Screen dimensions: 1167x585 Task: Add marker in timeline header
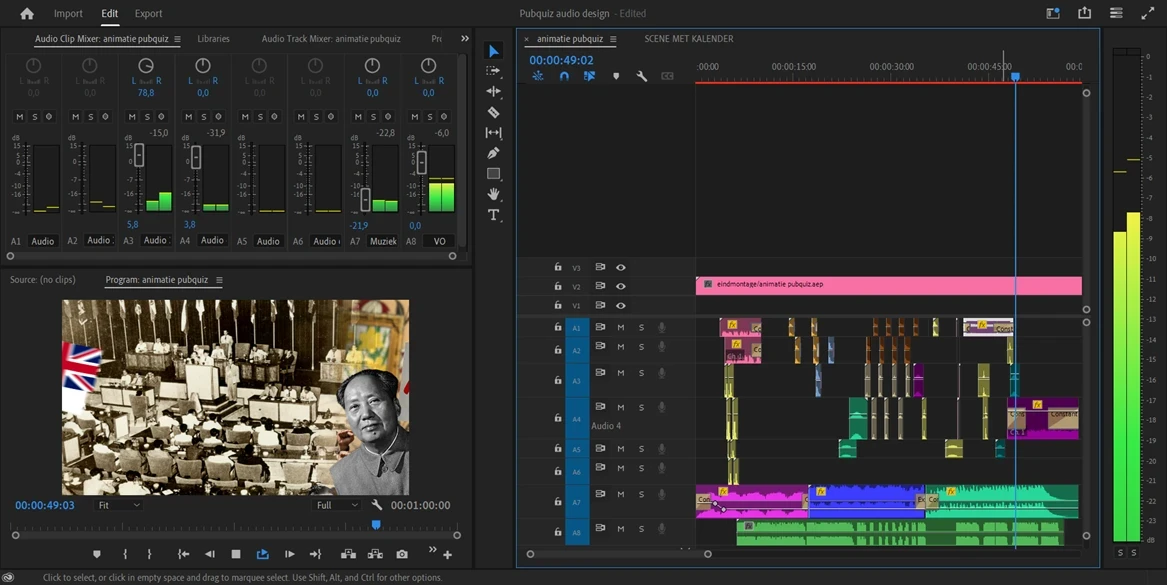pyautogui.click(x=616, y=76)
